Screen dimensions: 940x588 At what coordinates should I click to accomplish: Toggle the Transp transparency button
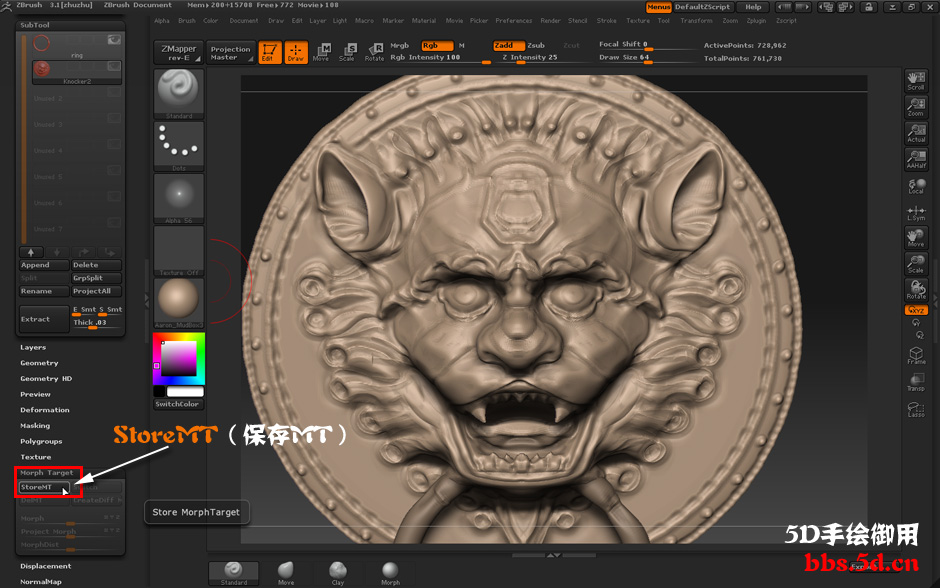[x=916, y=382]
